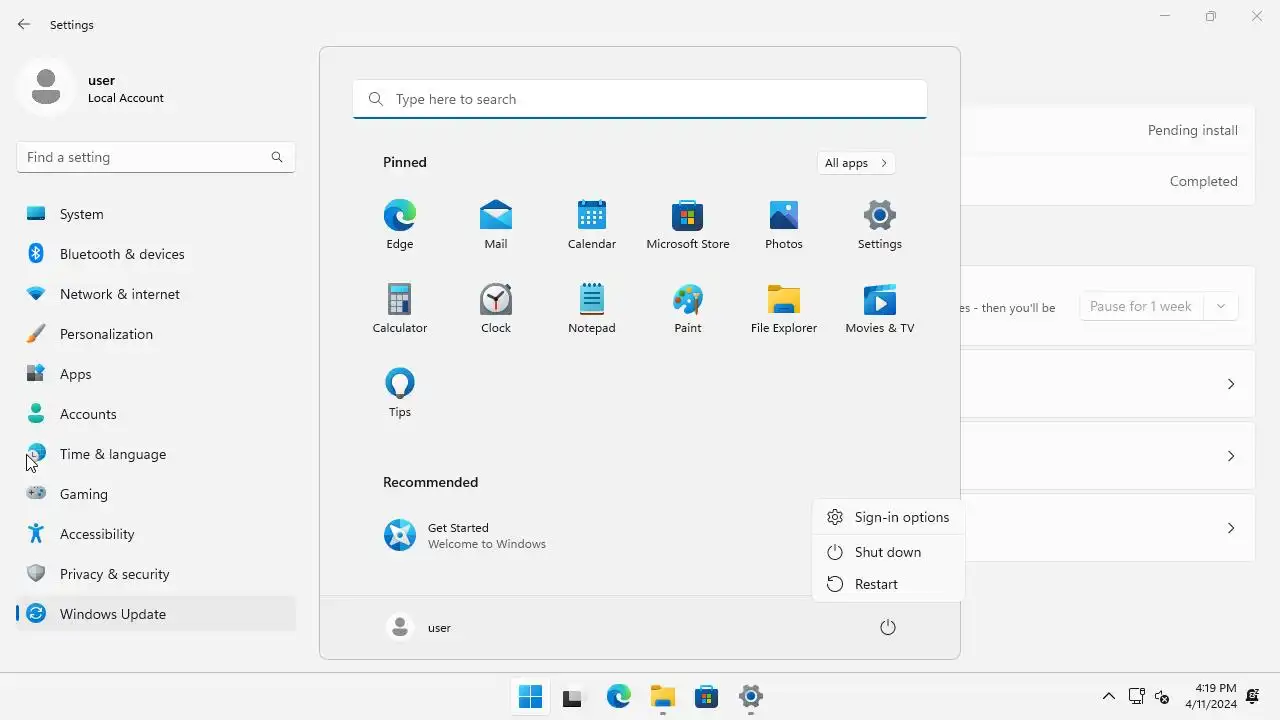This screenshot has width=1280, height=720.
Task: Open Pause for 1 week dropdown arrow
Action: pos(1221,307)
